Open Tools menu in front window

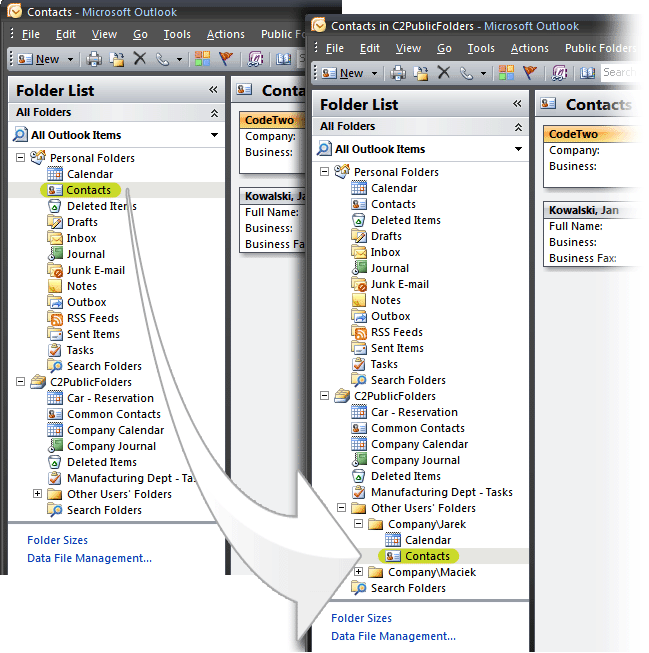click(x=481, y=48)
